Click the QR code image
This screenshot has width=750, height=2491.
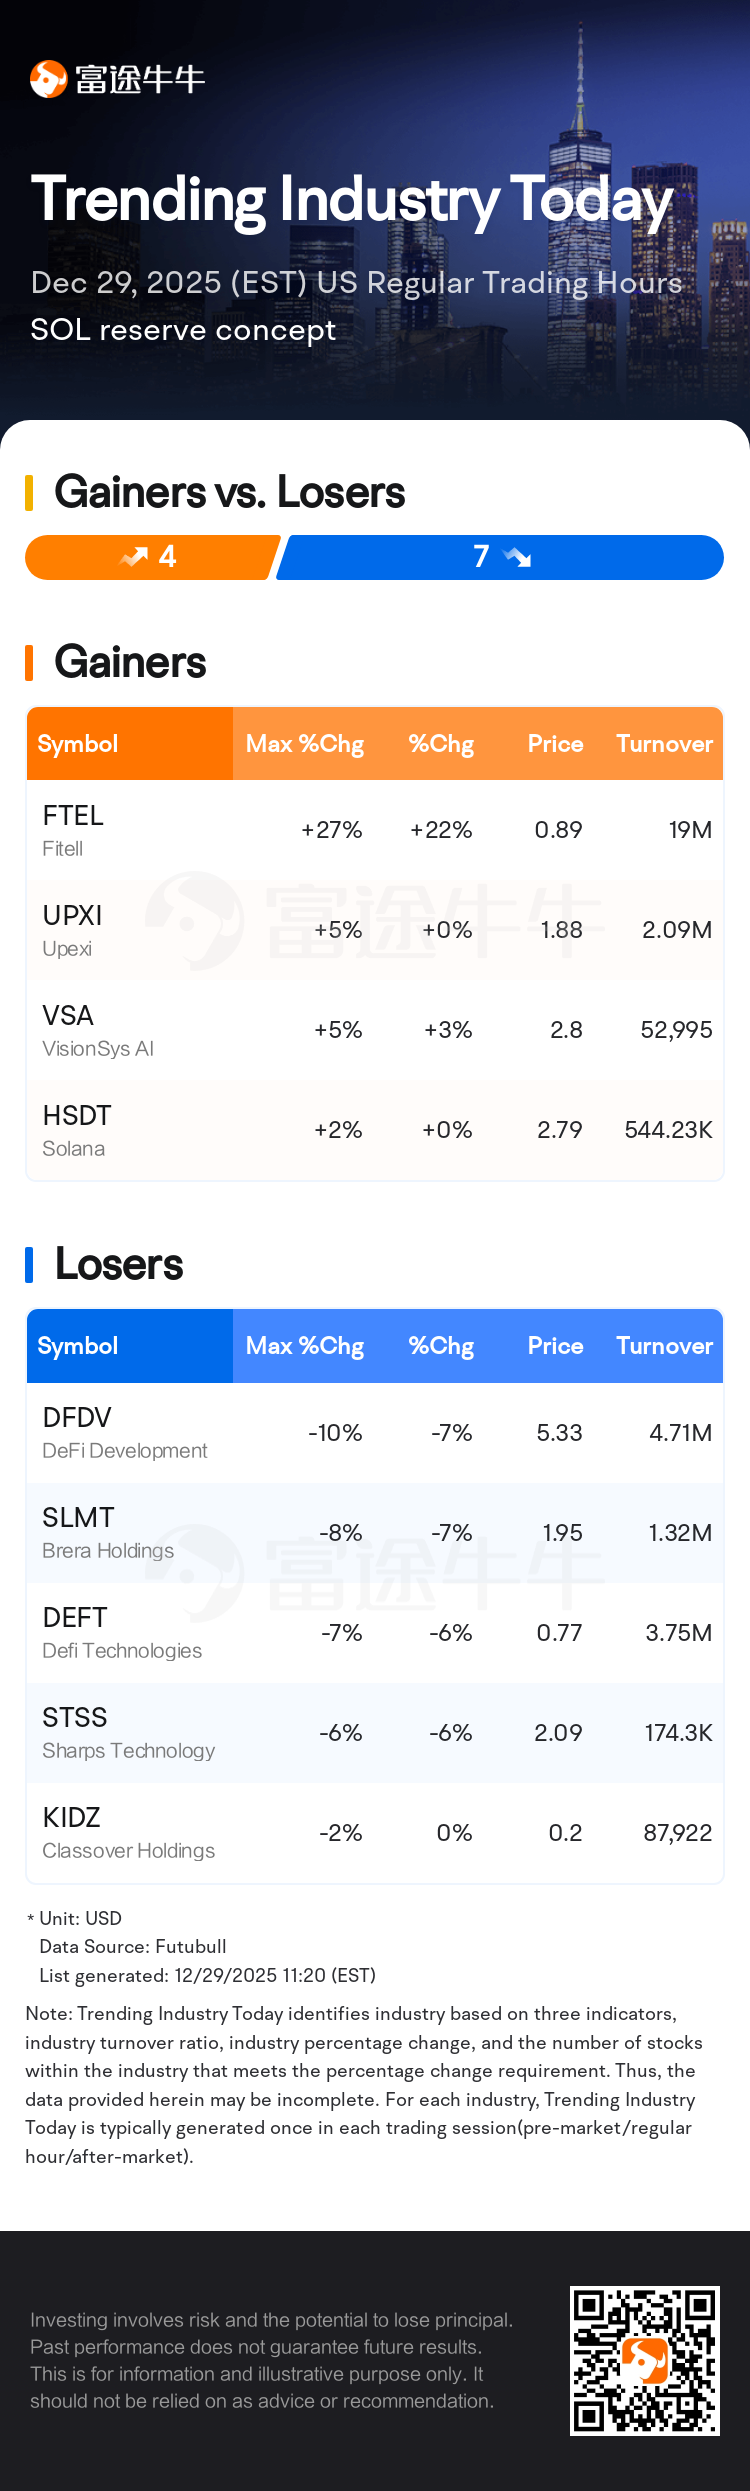point(644,2360)
